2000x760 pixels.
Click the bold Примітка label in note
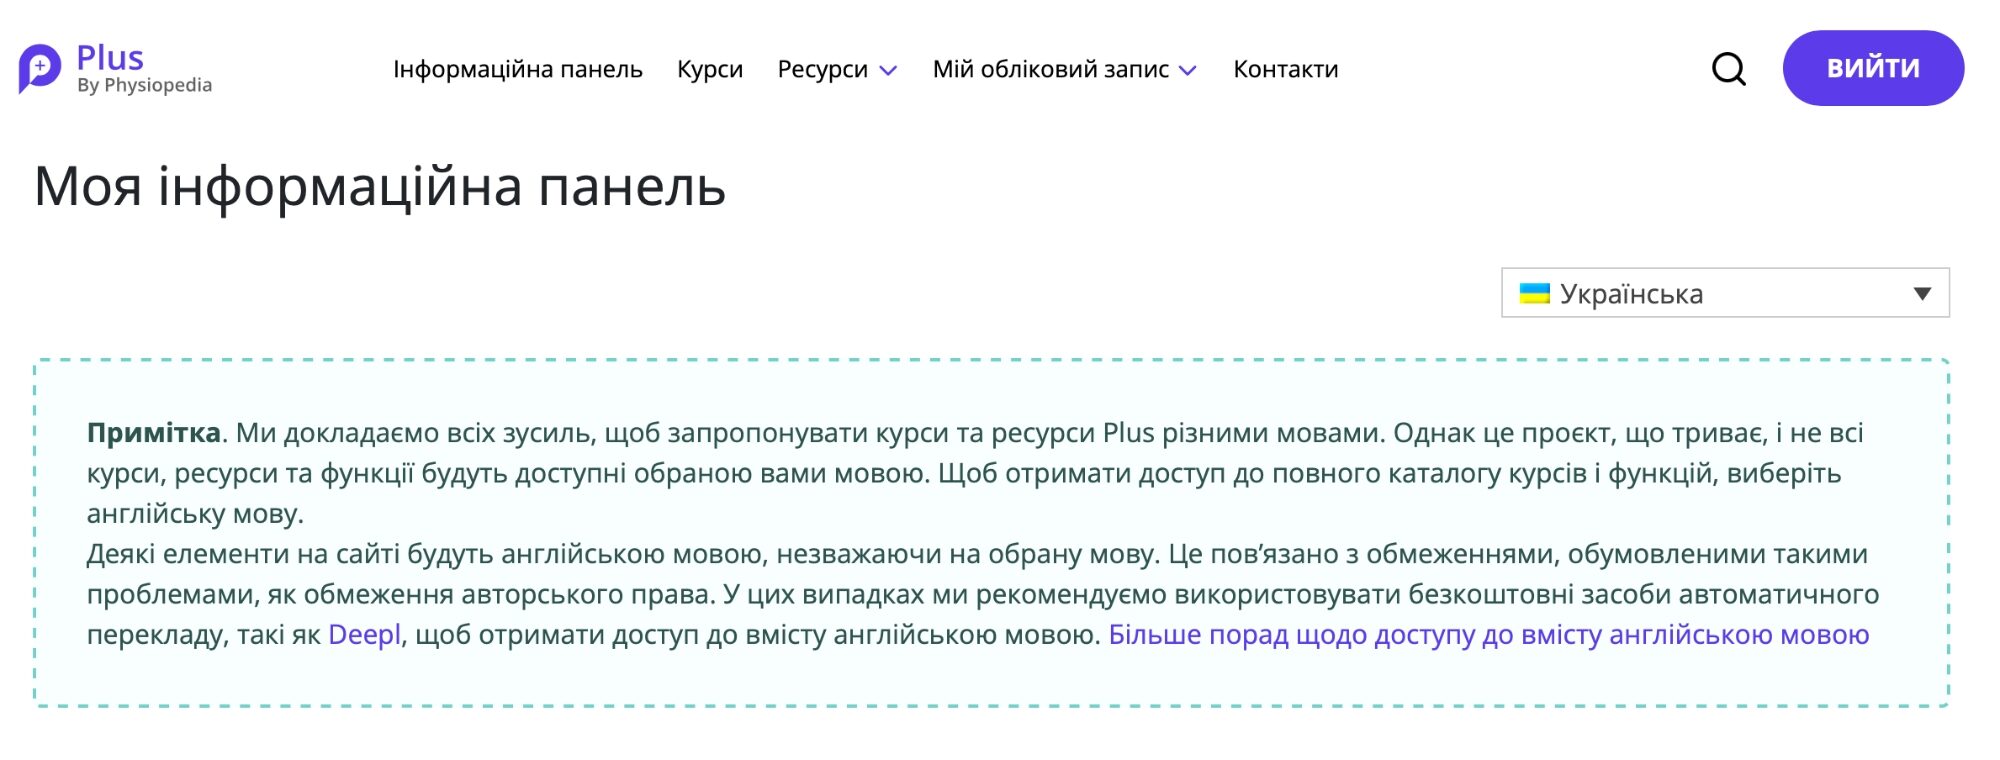(153, 433)
